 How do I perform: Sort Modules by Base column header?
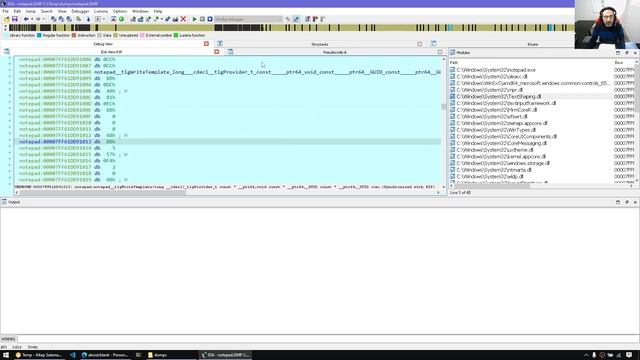[x=624, y=62]
